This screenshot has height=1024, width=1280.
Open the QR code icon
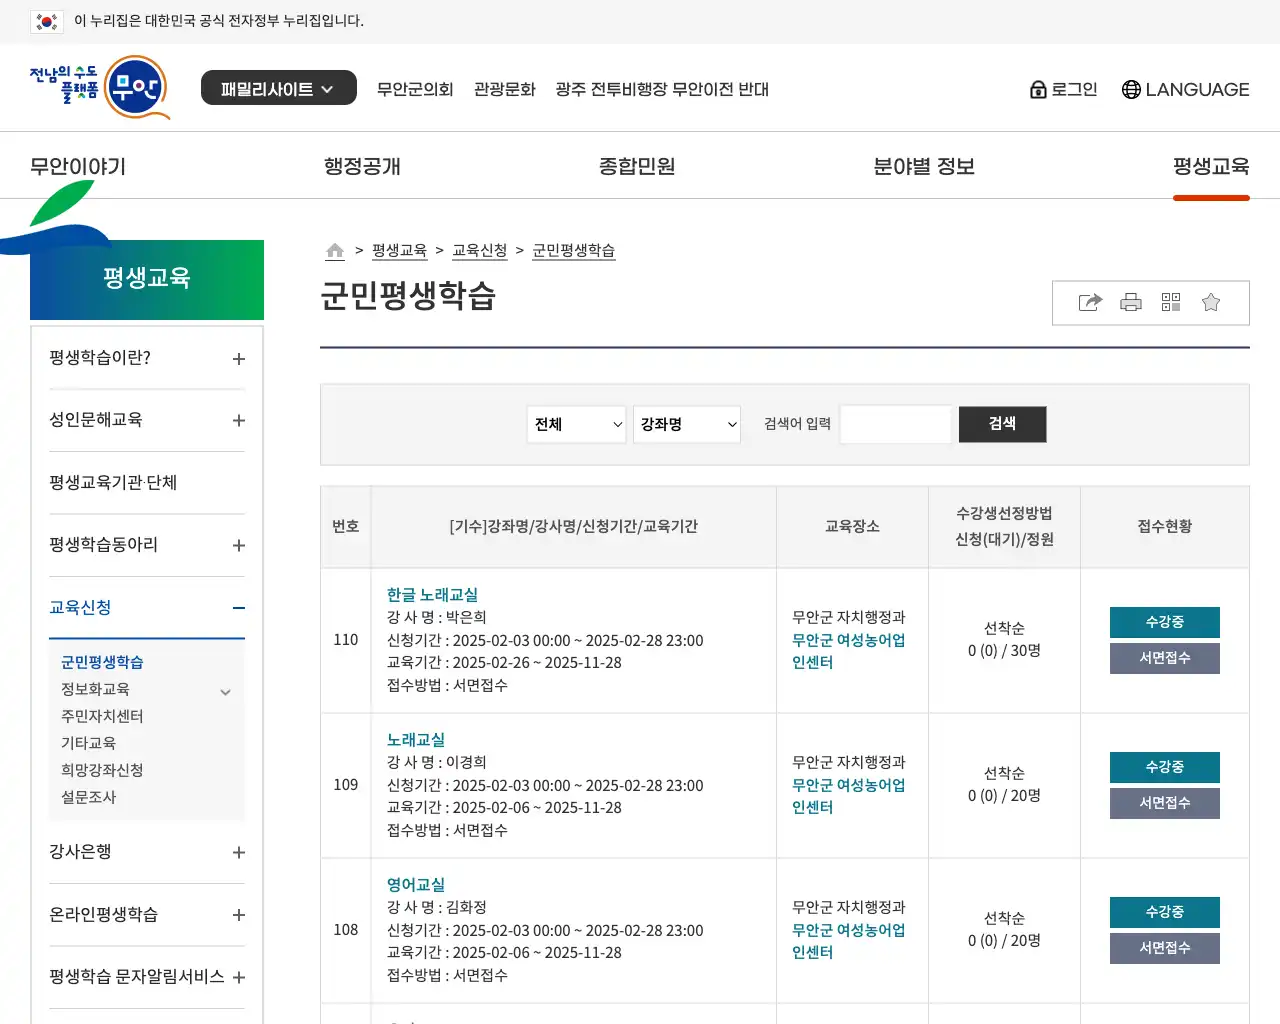[1171, 303]
